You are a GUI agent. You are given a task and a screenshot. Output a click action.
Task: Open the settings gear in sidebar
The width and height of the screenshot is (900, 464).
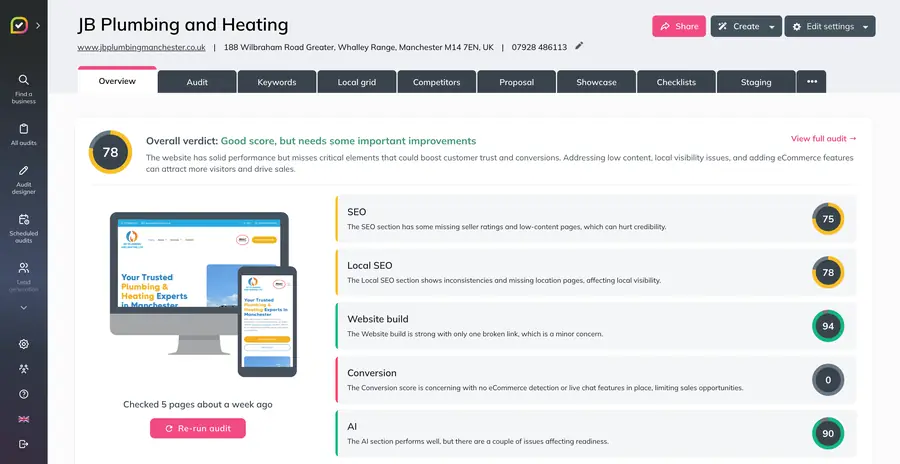point(24,345)
